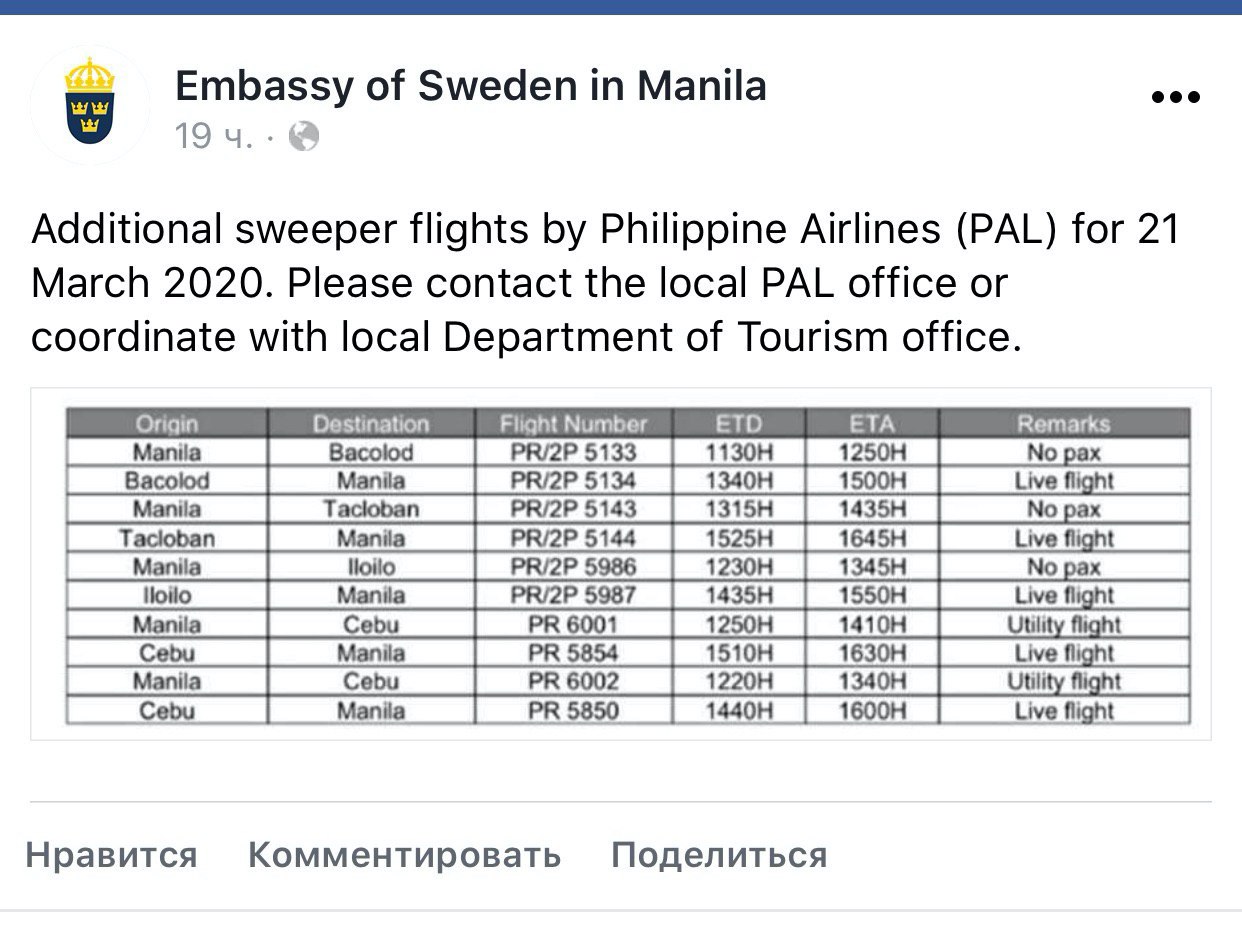Click the Tacloban to Manila PR/2P 5144 row

point(629,538)
